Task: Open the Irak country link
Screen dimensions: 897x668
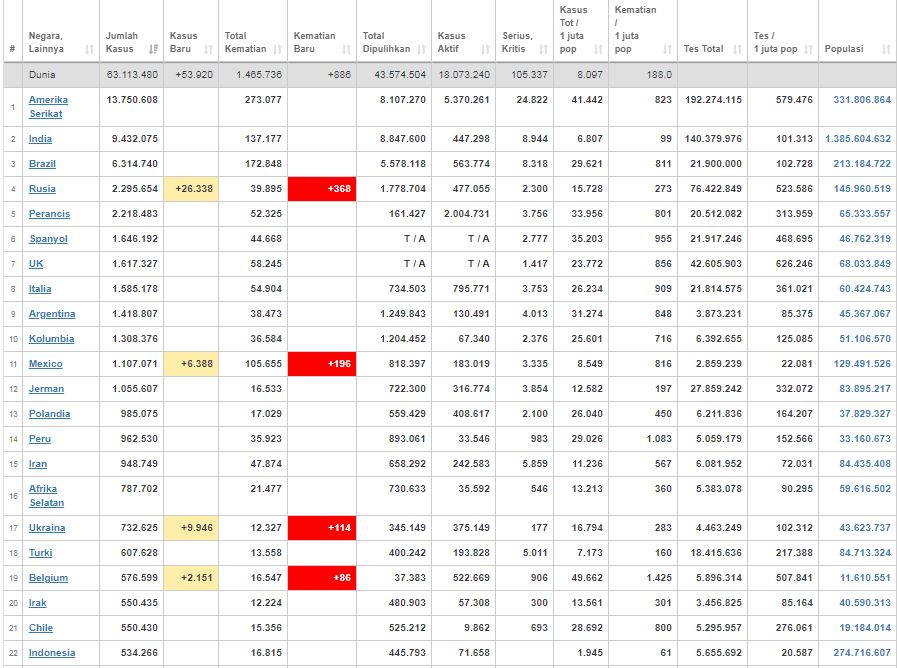Action: [x=38, y=603]
